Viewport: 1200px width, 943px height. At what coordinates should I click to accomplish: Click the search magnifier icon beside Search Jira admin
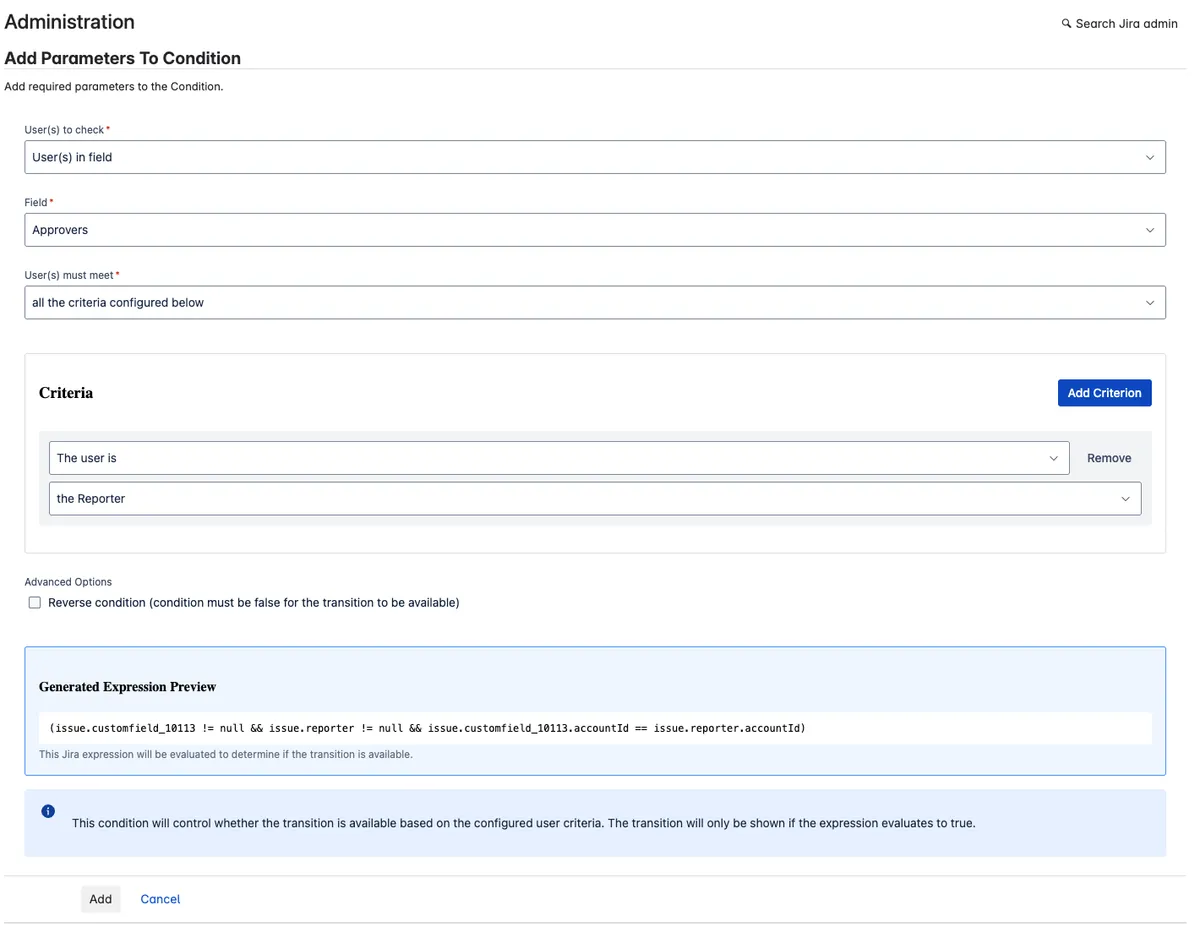pyautogui.click(x=1066, y=24)
